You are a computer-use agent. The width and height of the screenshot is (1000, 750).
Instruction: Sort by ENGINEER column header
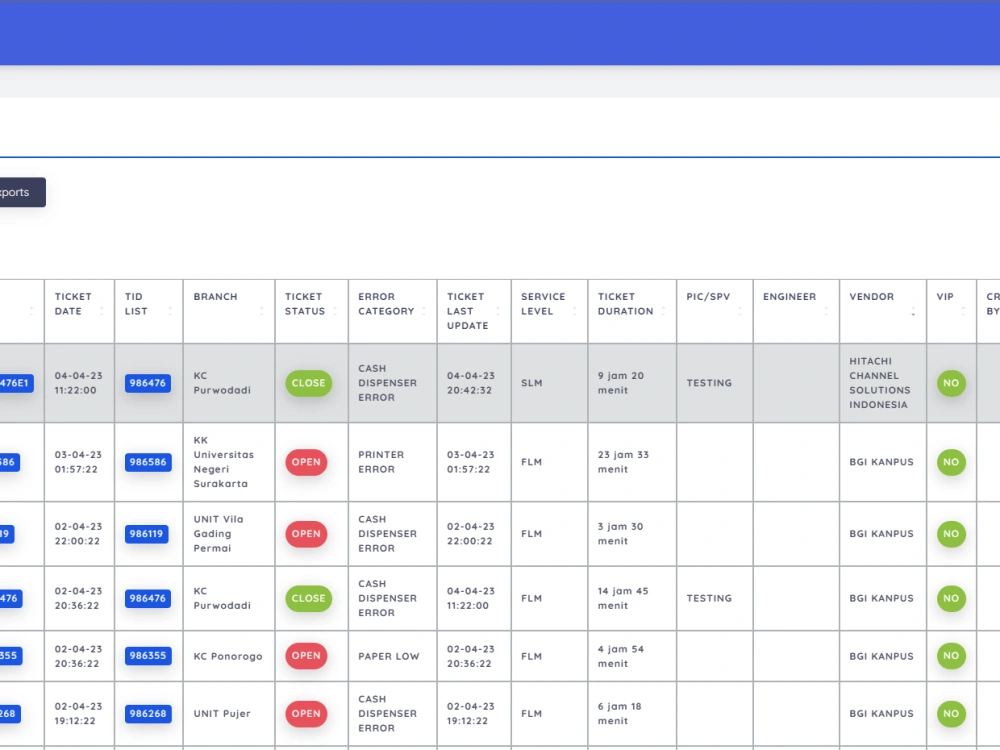click(x=796, y=311)
